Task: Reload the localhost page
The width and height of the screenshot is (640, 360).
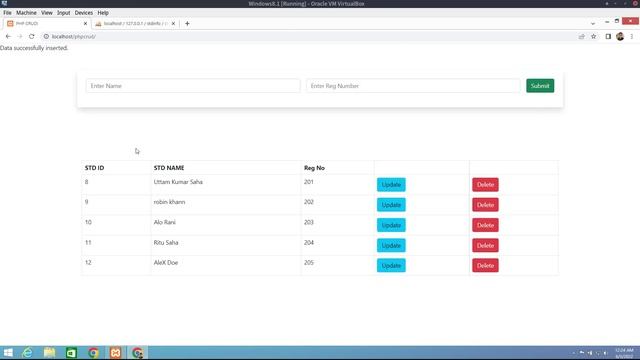Action: pos(31,36)
